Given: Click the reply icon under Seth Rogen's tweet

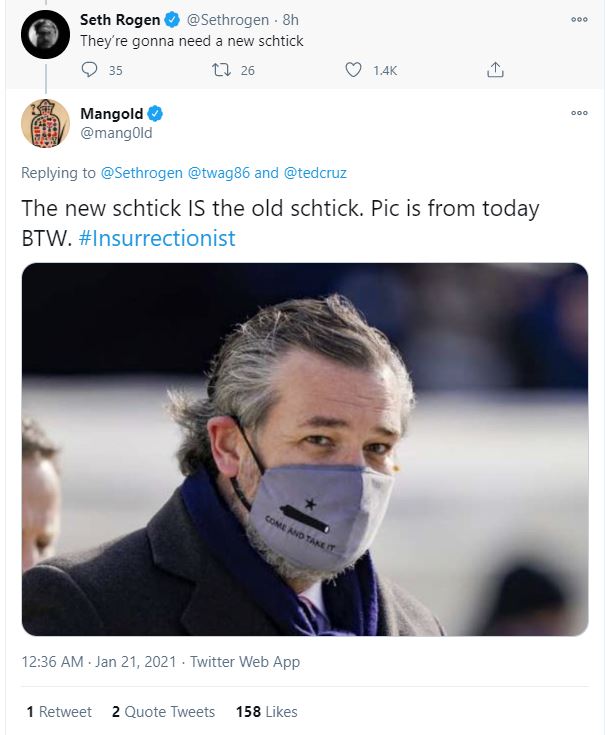Looking at the screenshot, I should pyautogui.click(x=90, y=70).
